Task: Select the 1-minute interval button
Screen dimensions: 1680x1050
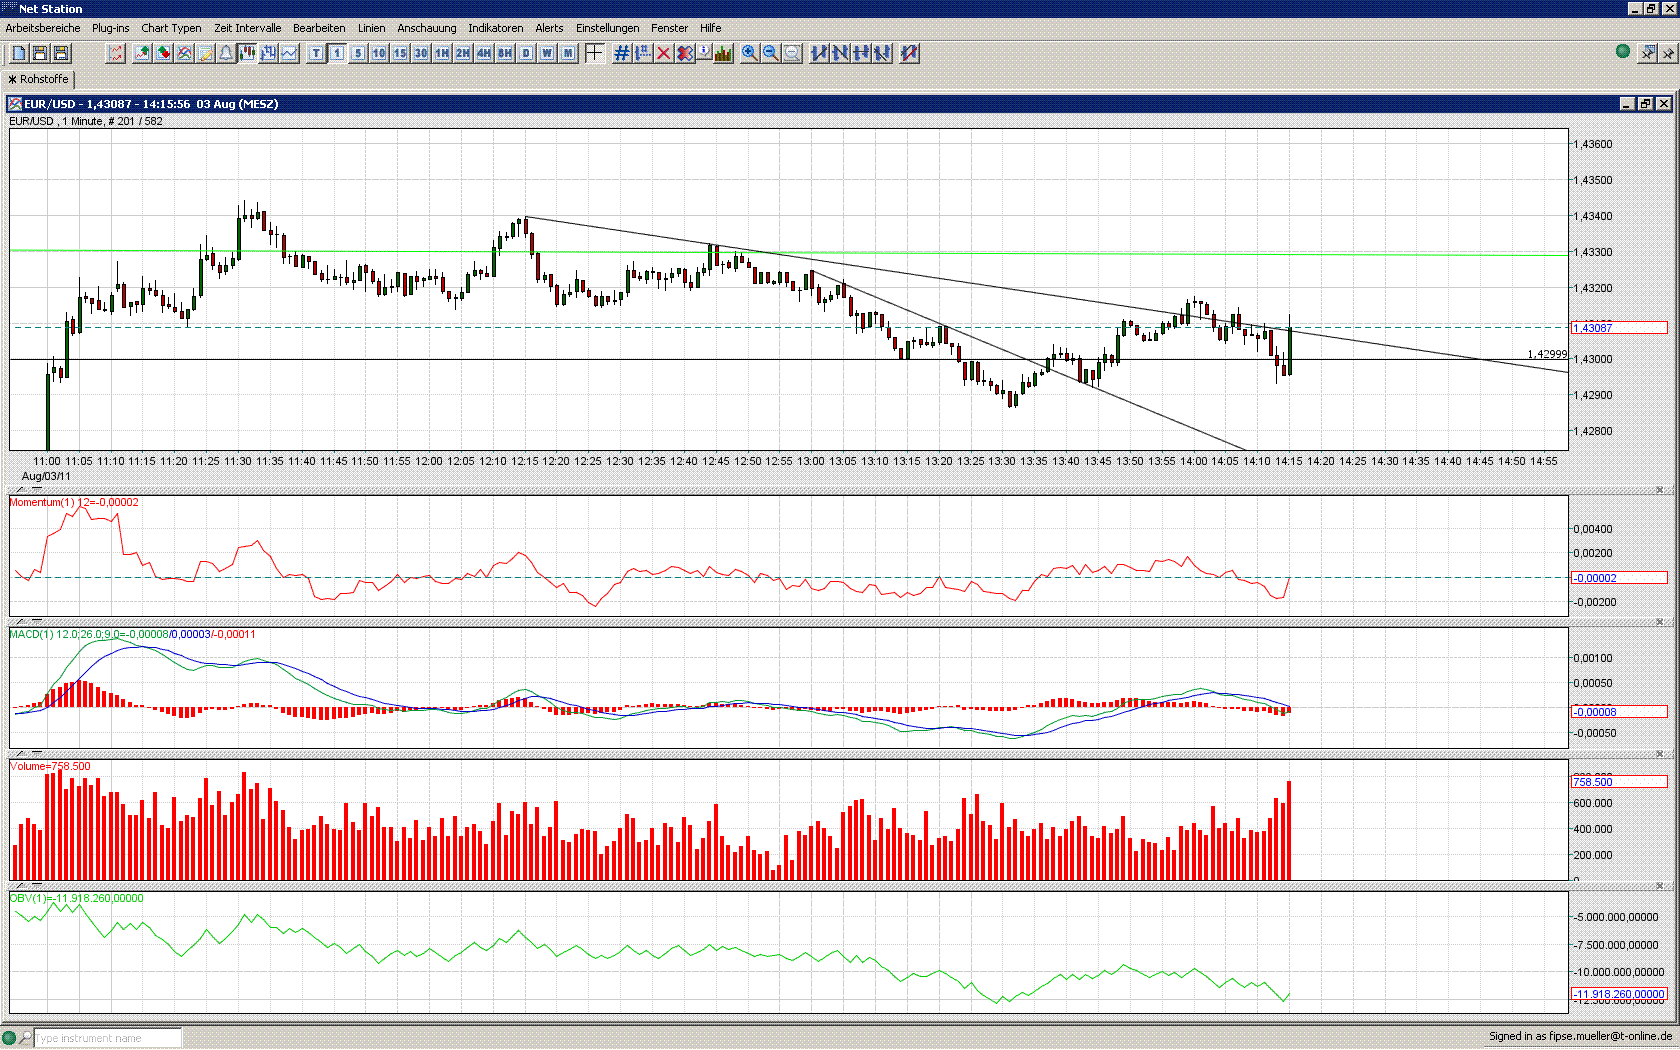Action: [337, 53]
